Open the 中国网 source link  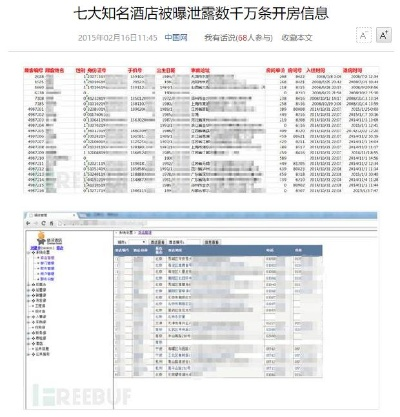(176, 38)
